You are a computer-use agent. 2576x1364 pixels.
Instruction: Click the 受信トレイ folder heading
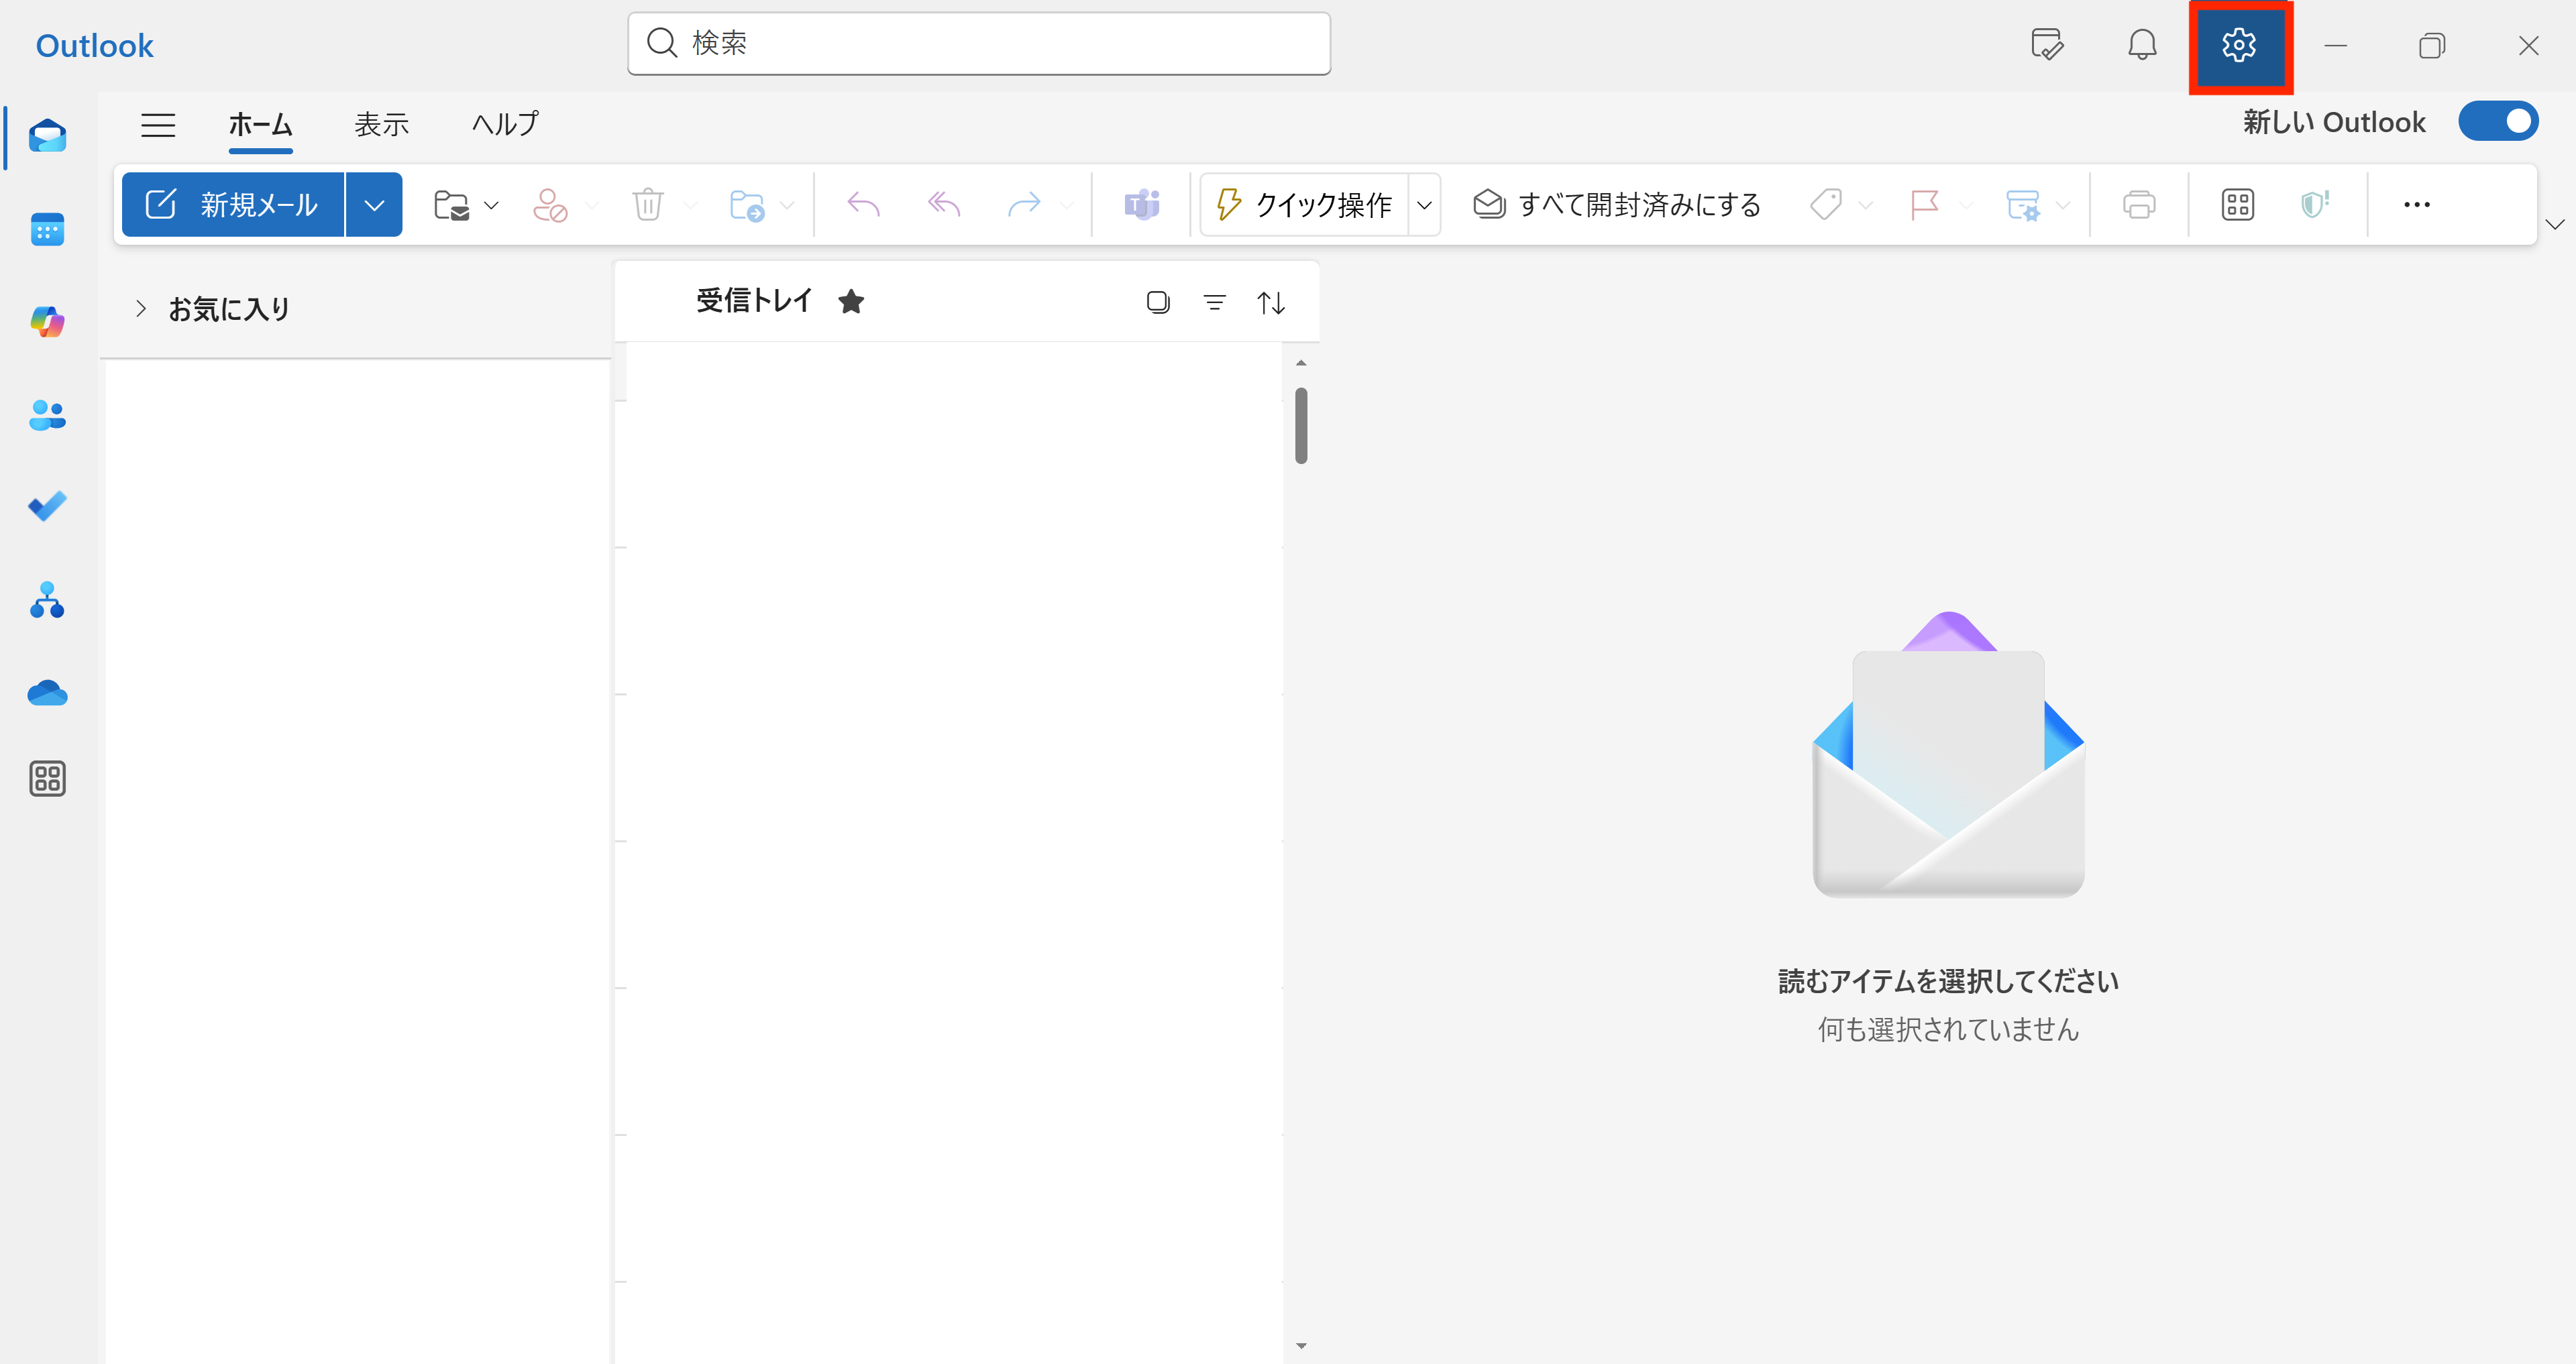coord(755,300)
